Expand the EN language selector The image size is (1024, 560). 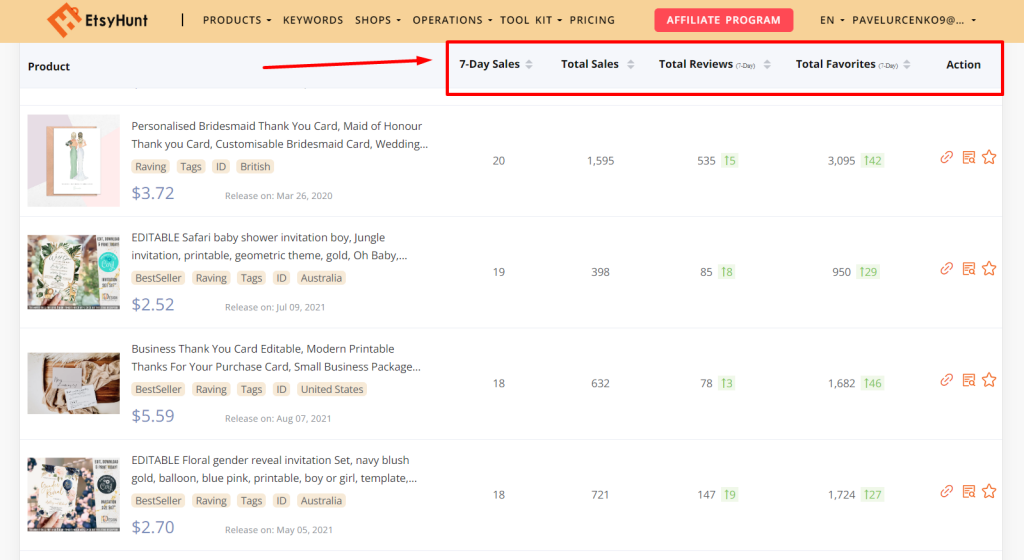tap(831, 20)
